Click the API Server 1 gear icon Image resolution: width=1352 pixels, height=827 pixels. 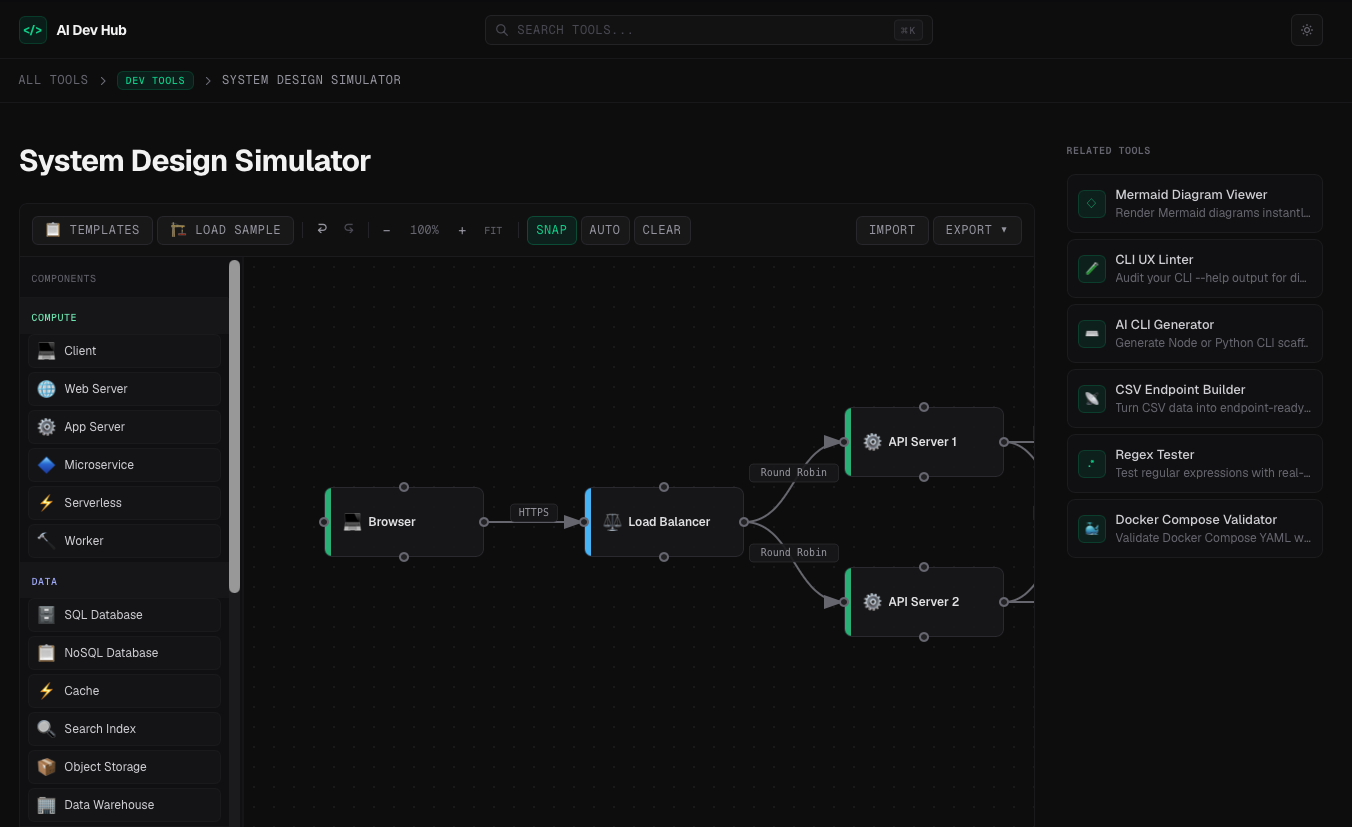coord(873,442)
